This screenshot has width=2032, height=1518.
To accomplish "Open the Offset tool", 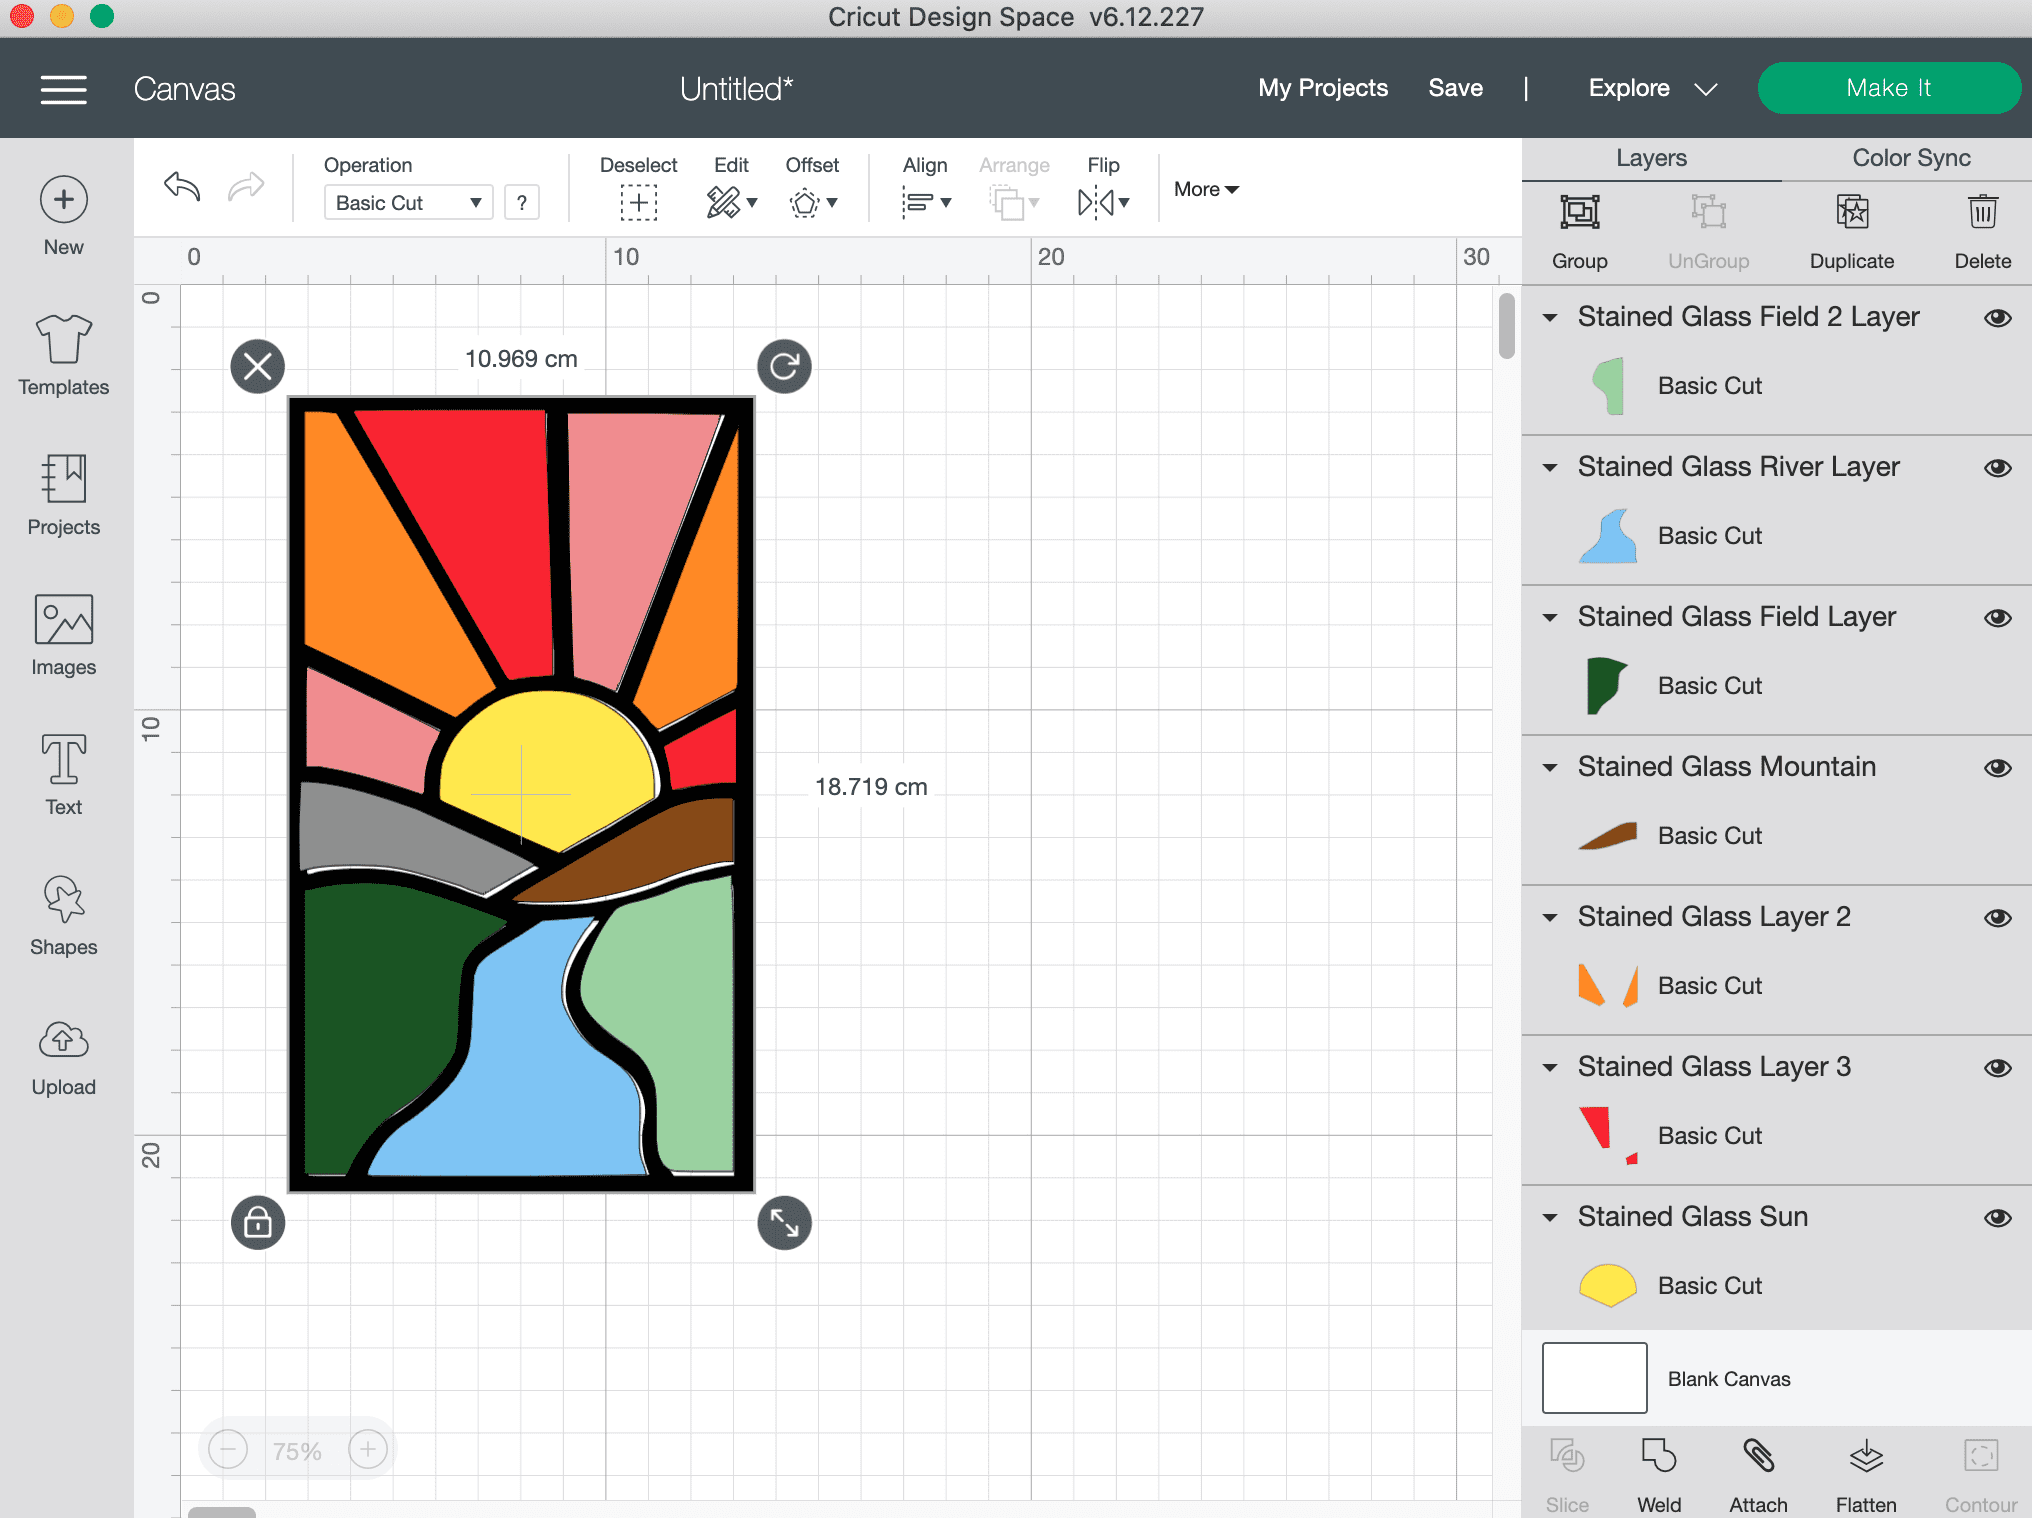I will click(x=812, y=202).
